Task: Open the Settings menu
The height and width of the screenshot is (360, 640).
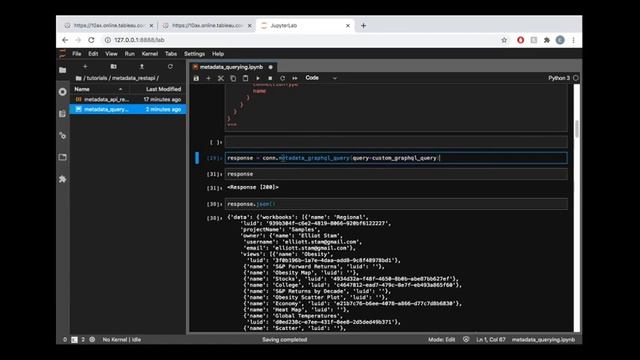Action: click(x=194, y=54)
